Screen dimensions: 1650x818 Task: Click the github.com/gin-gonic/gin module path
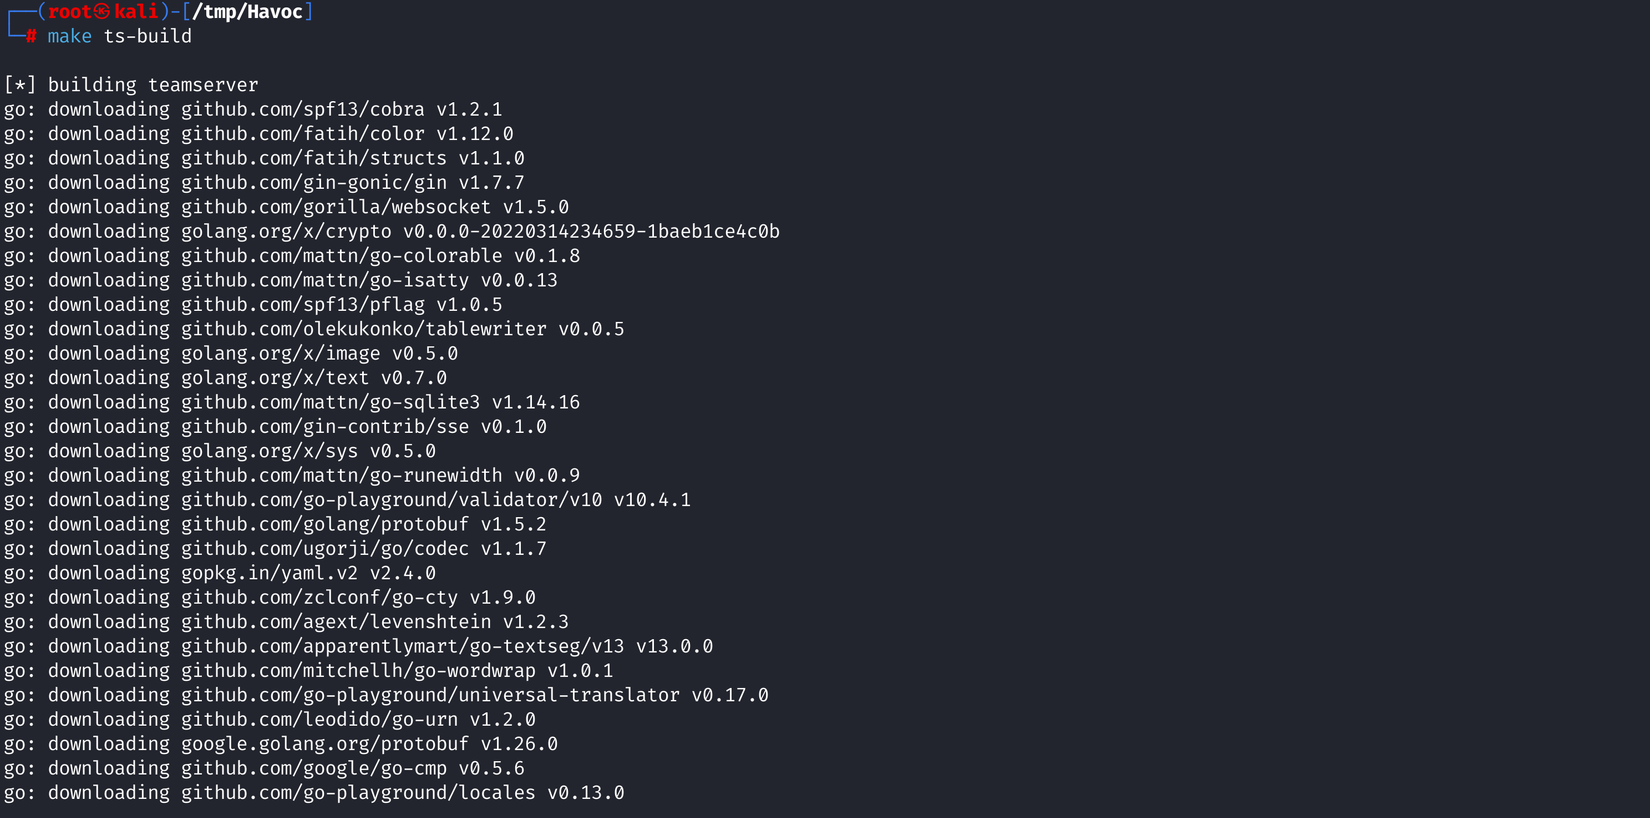click(313, 183)
